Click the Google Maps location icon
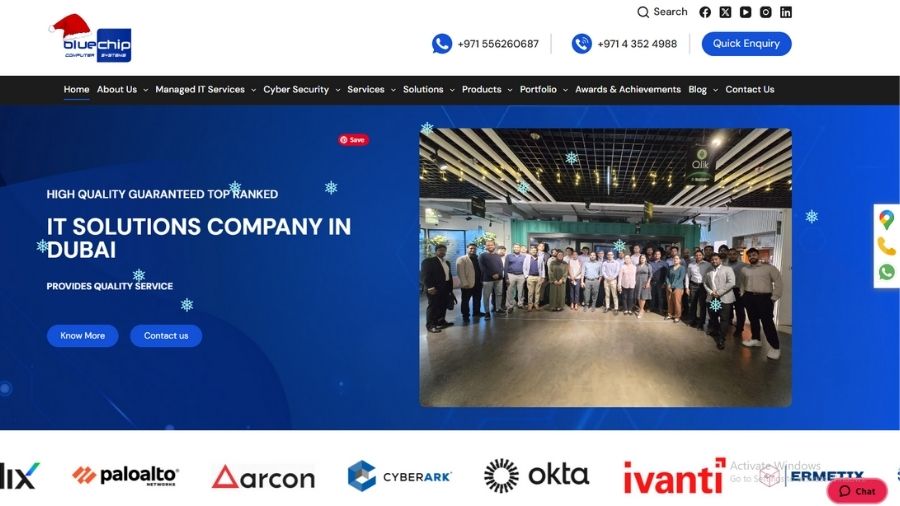 tap(886, 219)
